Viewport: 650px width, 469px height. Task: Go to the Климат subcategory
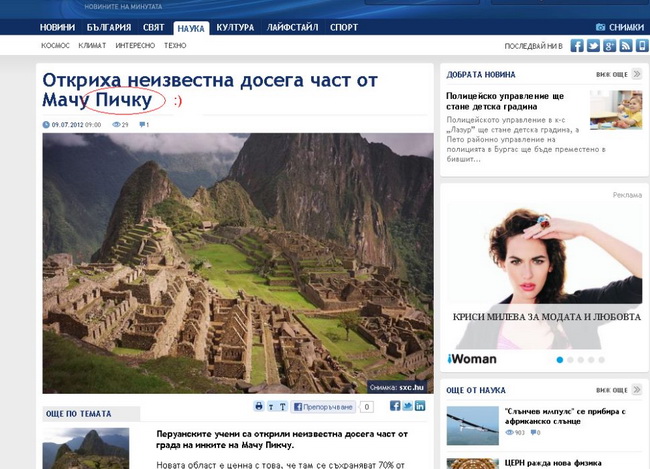pos(92,46)
